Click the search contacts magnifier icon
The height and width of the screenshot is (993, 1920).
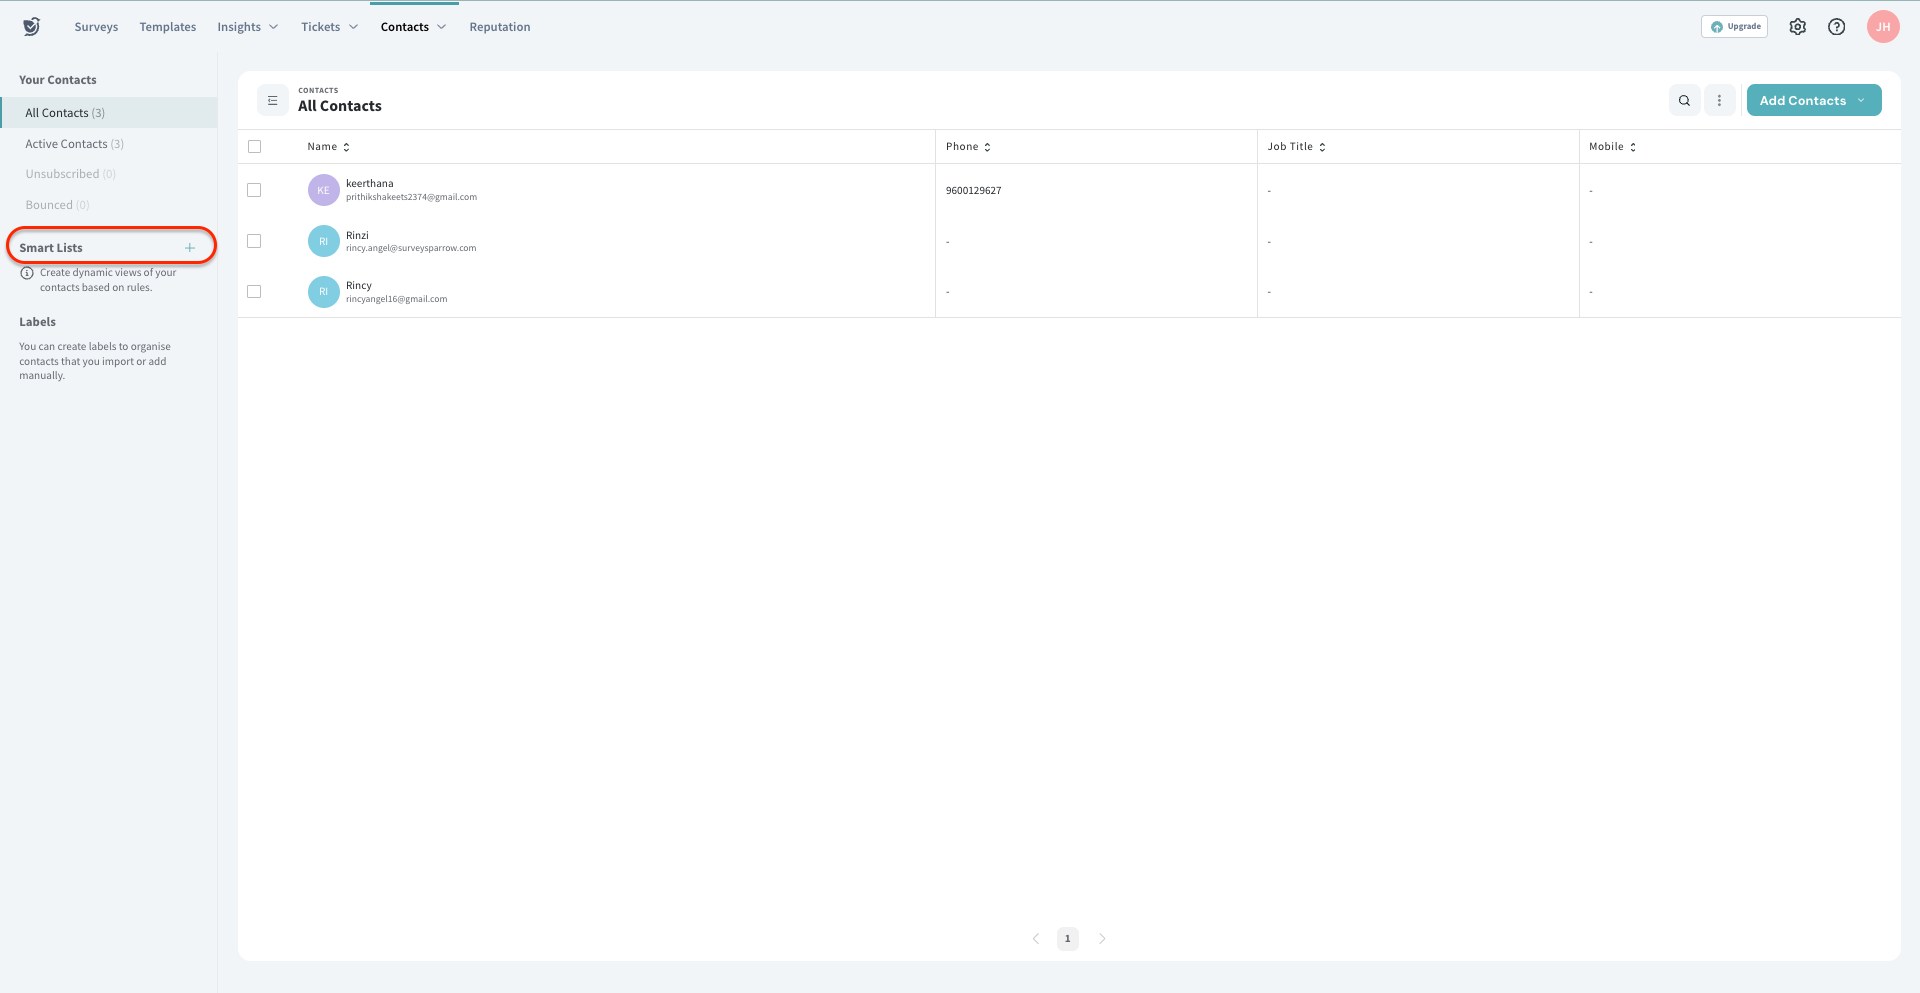tap(1684, 101)
